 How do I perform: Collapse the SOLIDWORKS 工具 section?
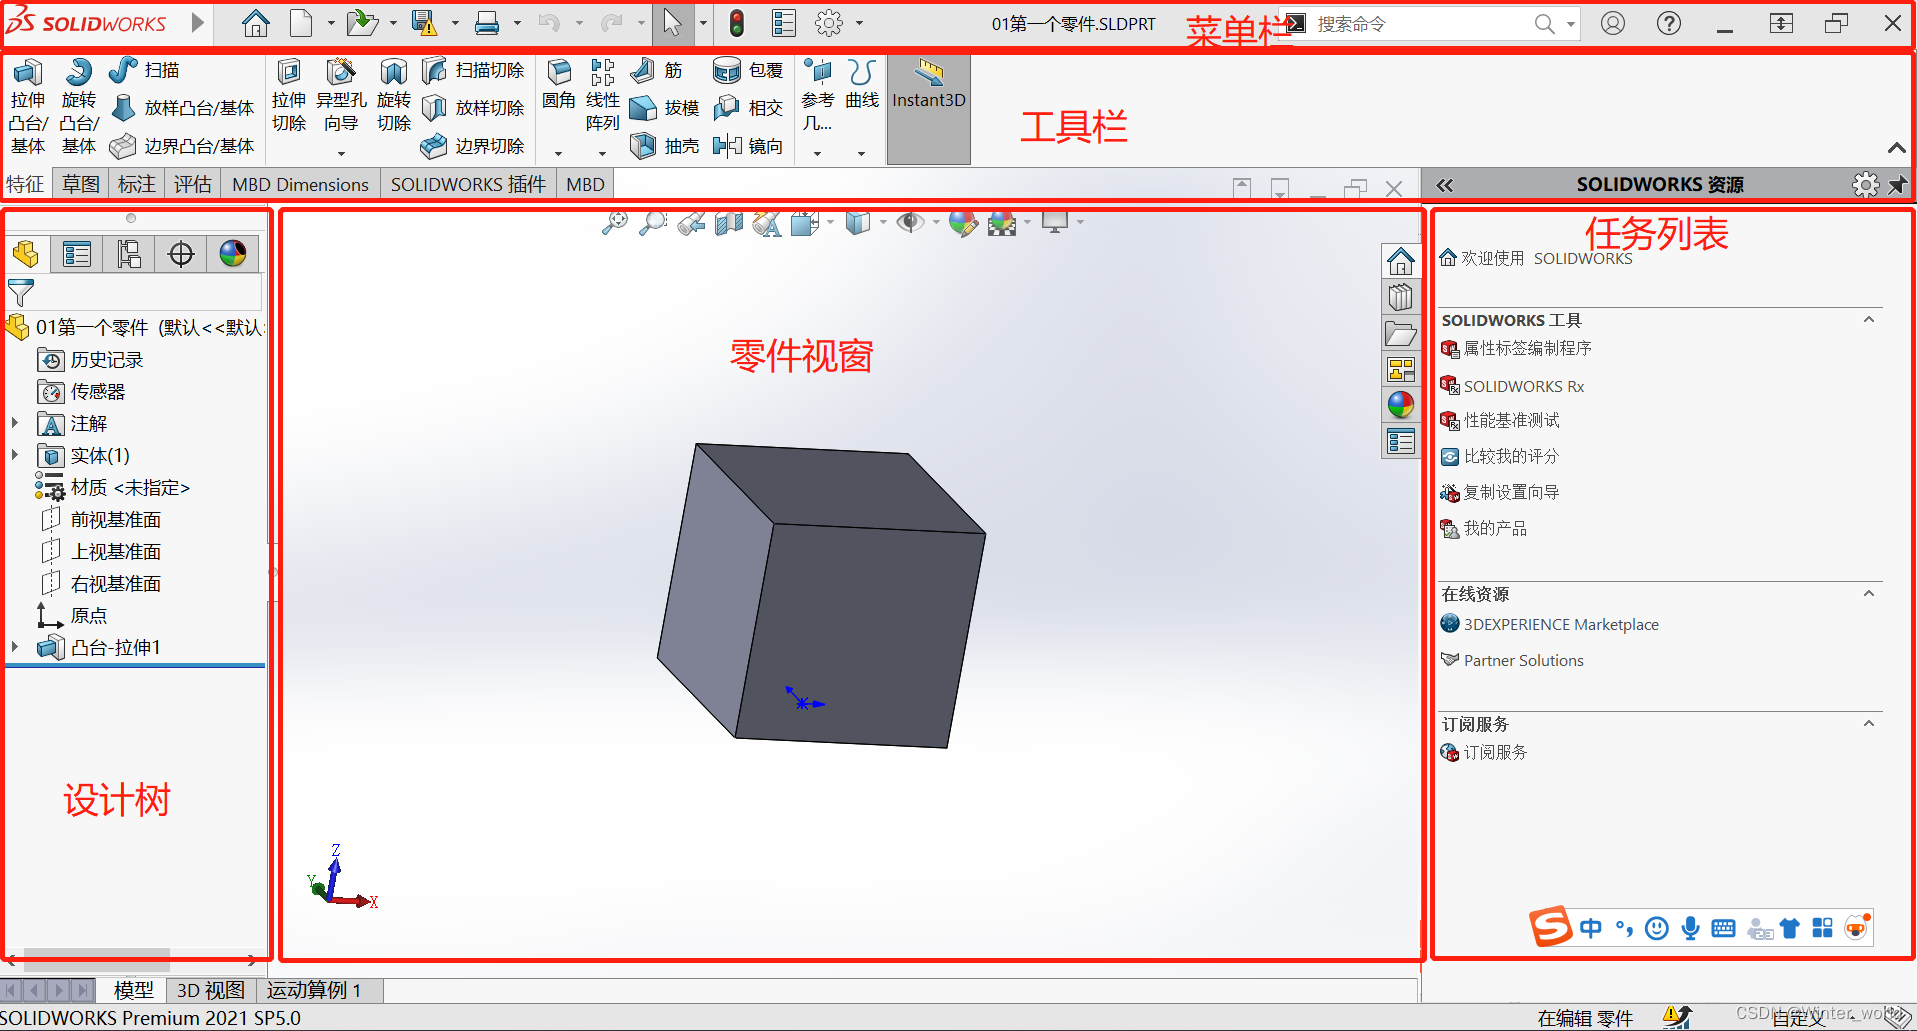1868,318
